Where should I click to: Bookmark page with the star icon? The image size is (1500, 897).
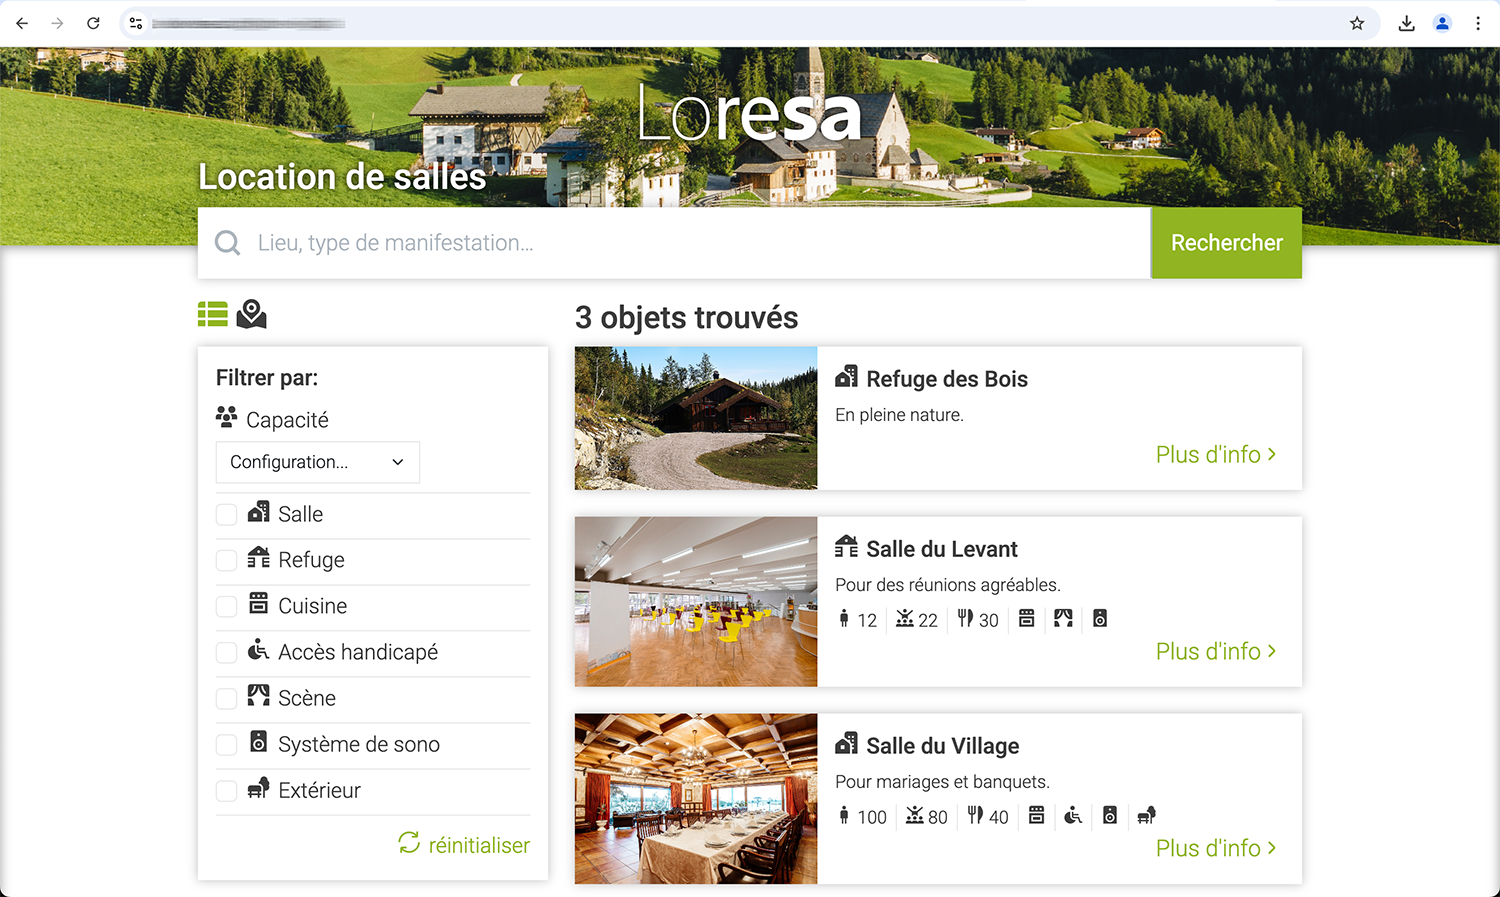[x=1357, y=23]
